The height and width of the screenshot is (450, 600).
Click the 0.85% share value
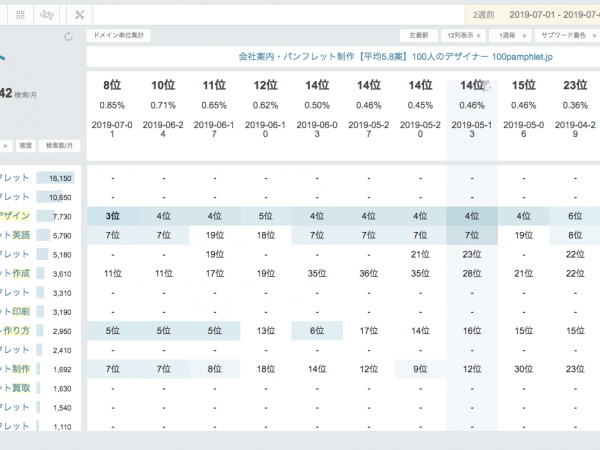(x=112, y=105)
